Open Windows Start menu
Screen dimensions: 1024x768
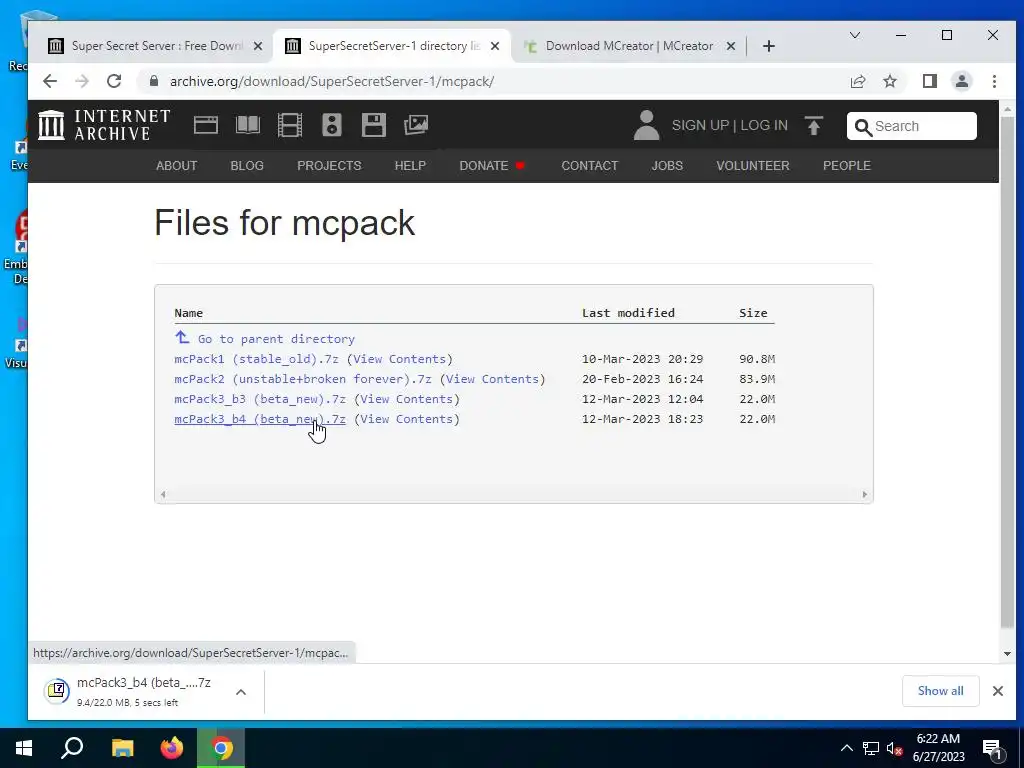pyautogui.click(x=24, y=748)
